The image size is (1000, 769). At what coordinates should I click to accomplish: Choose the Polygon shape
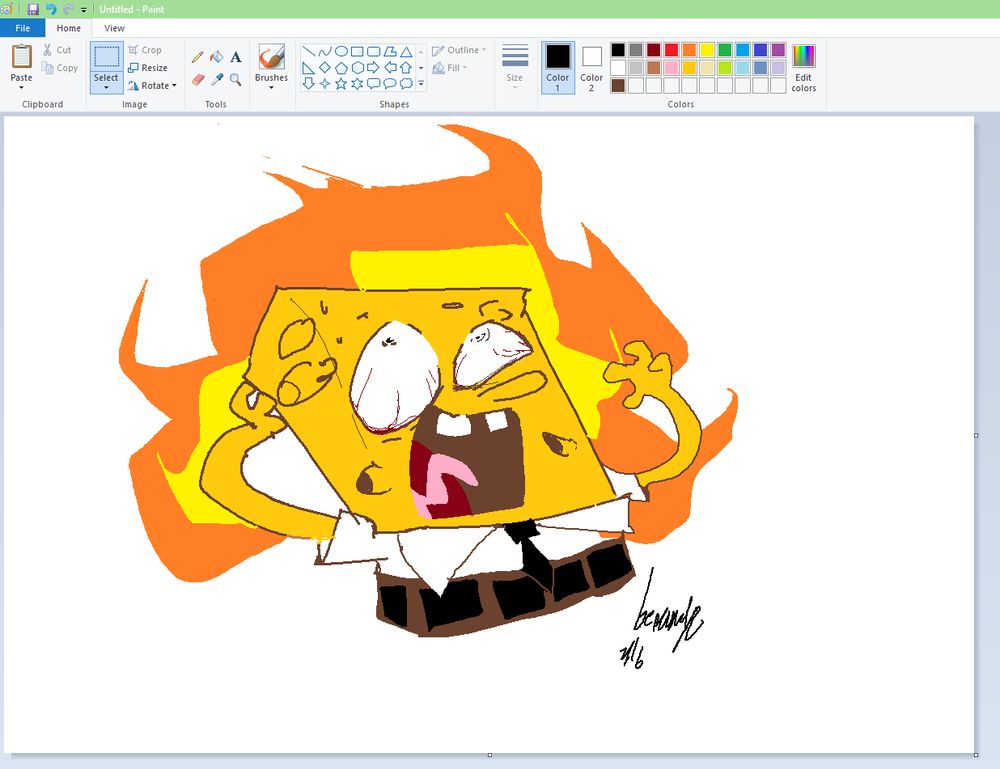[x=390, y=51]
